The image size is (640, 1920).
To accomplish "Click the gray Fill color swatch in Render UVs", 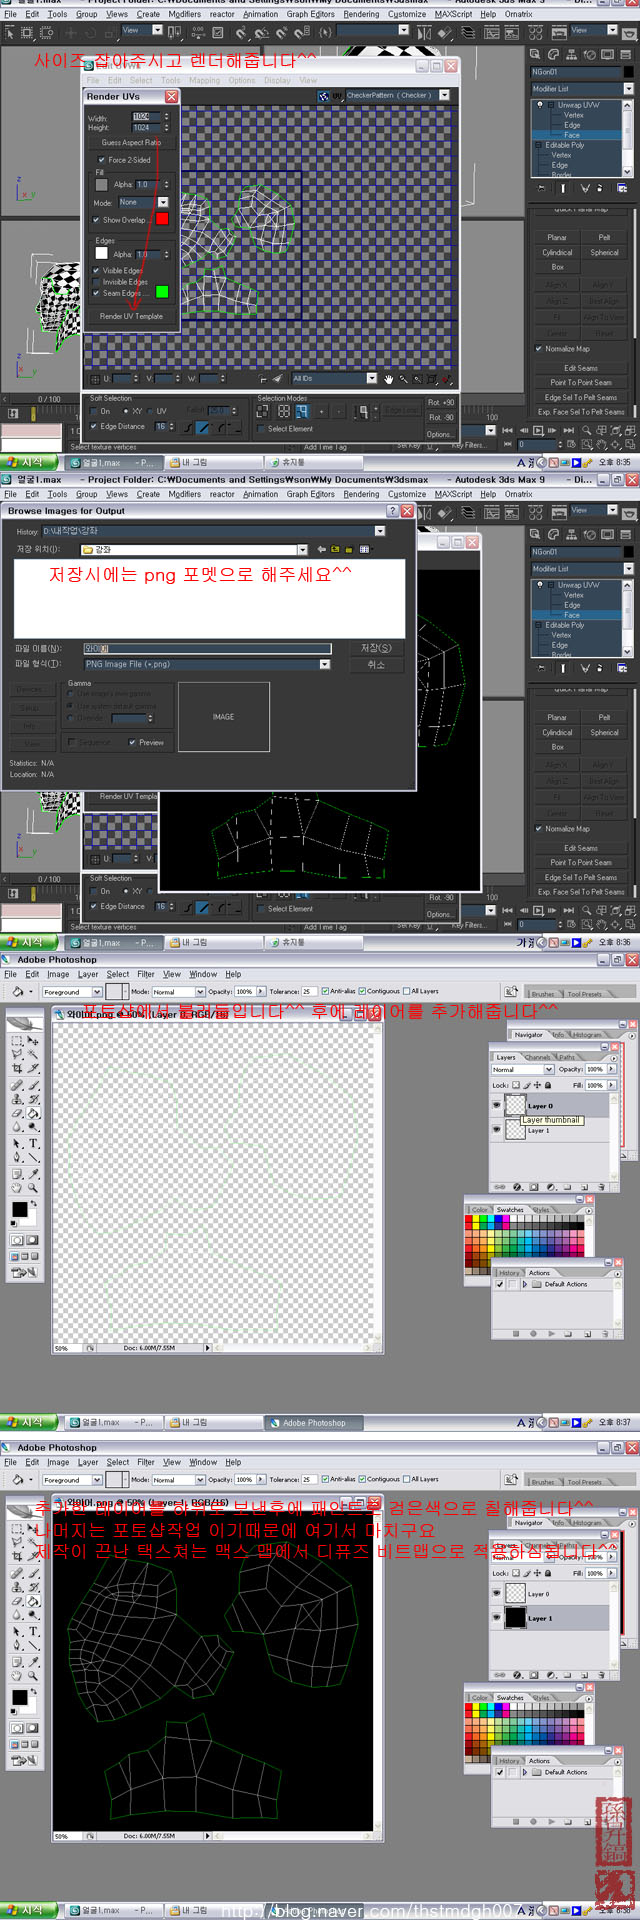I will click(x=101, y=185).
